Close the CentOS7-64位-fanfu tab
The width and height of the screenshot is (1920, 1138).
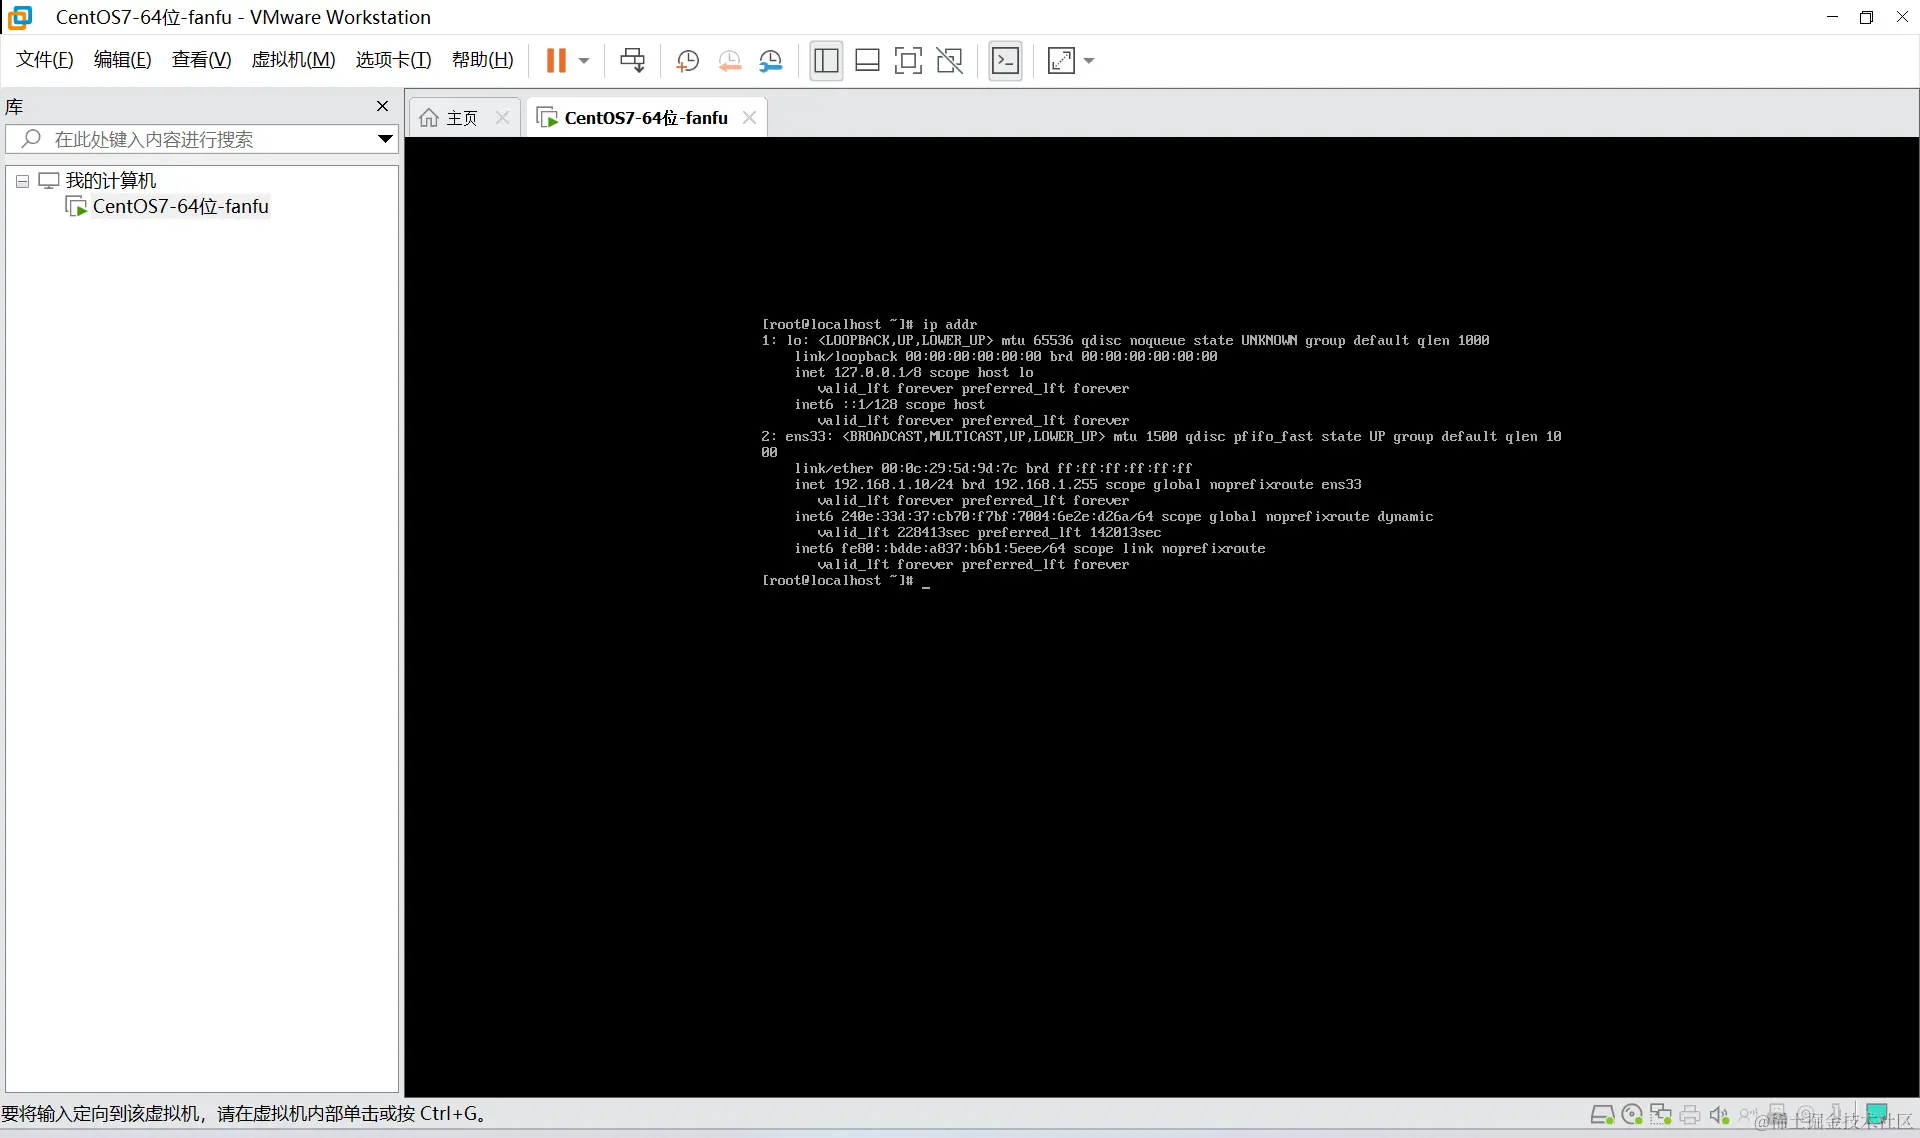[749, 118]
